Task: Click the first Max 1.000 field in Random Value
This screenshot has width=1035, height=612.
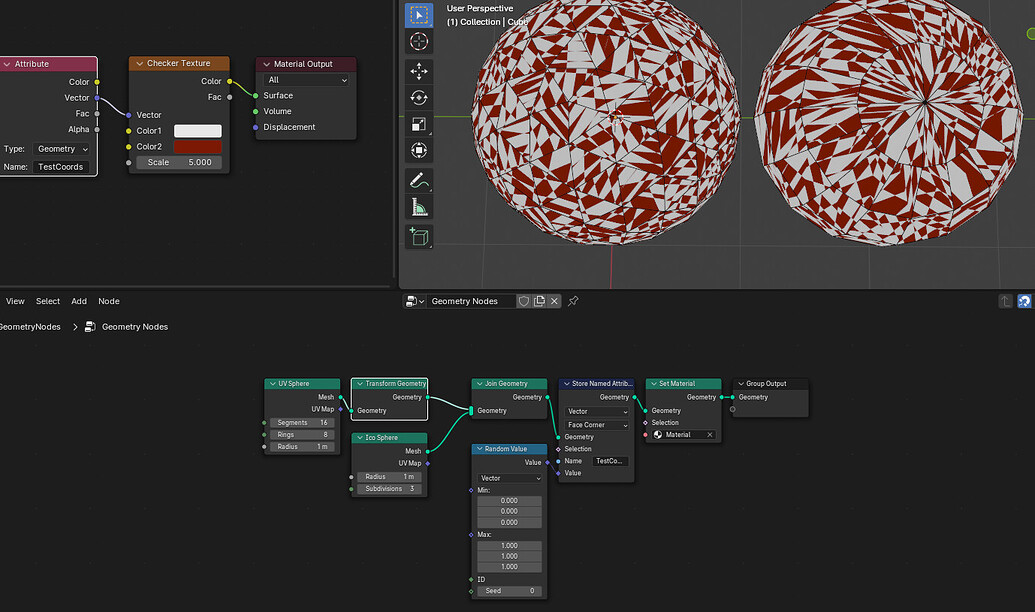Action: tap(509, 546)
